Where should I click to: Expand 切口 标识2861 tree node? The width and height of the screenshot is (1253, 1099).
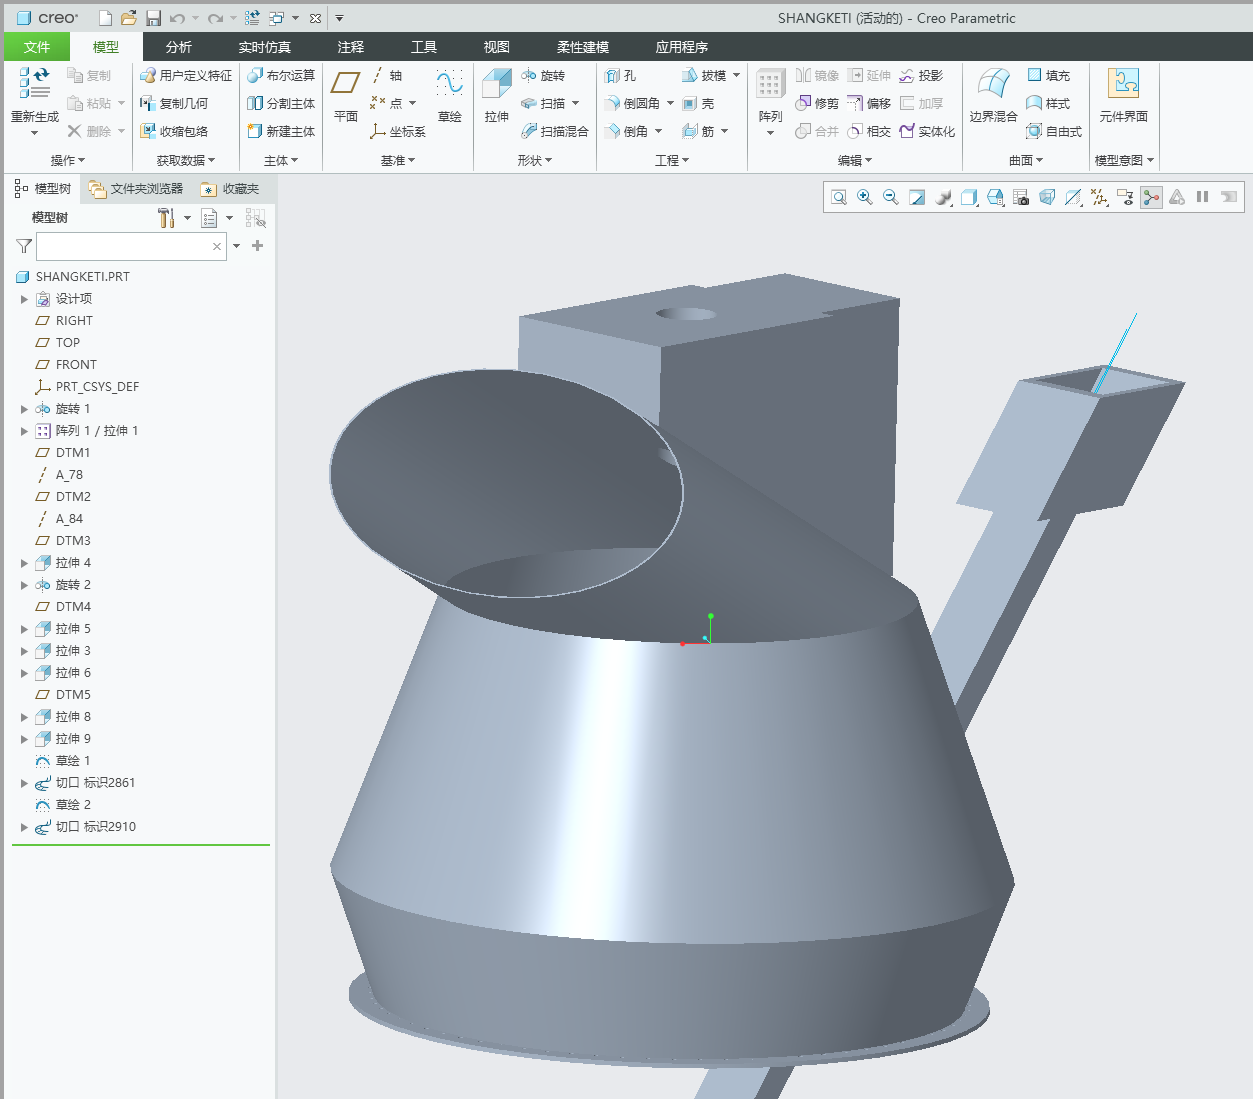click(24, 783)
